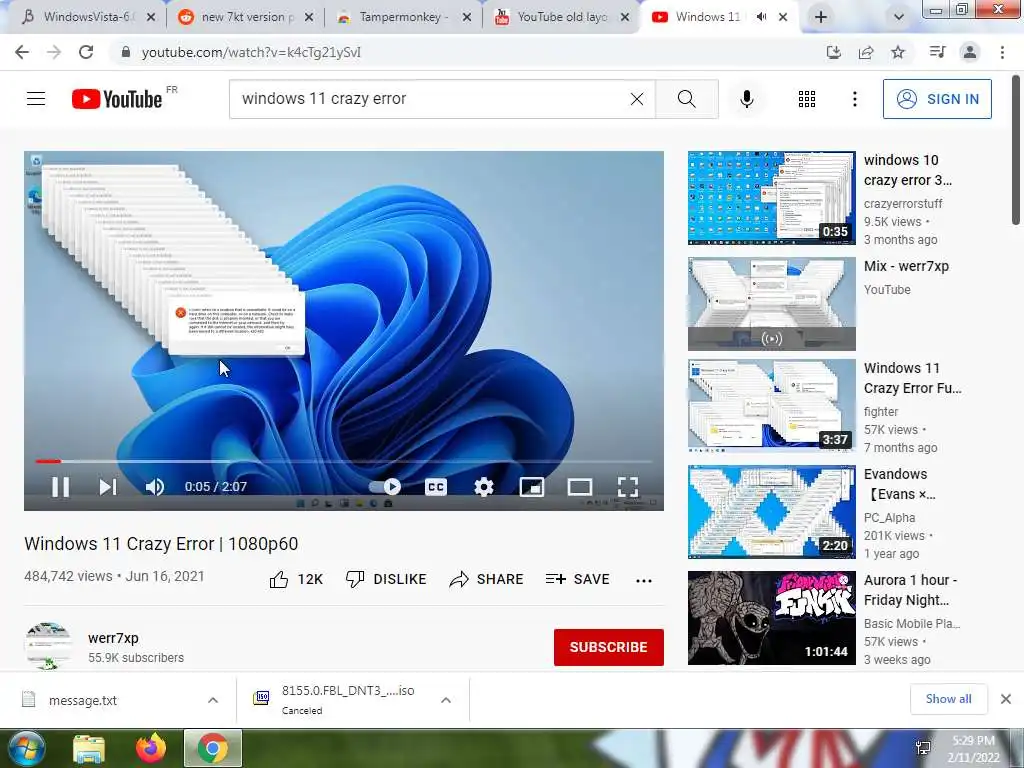Open the tab search dropdown chevron
Screen dimensions: 1024x768
pos(899,18)
